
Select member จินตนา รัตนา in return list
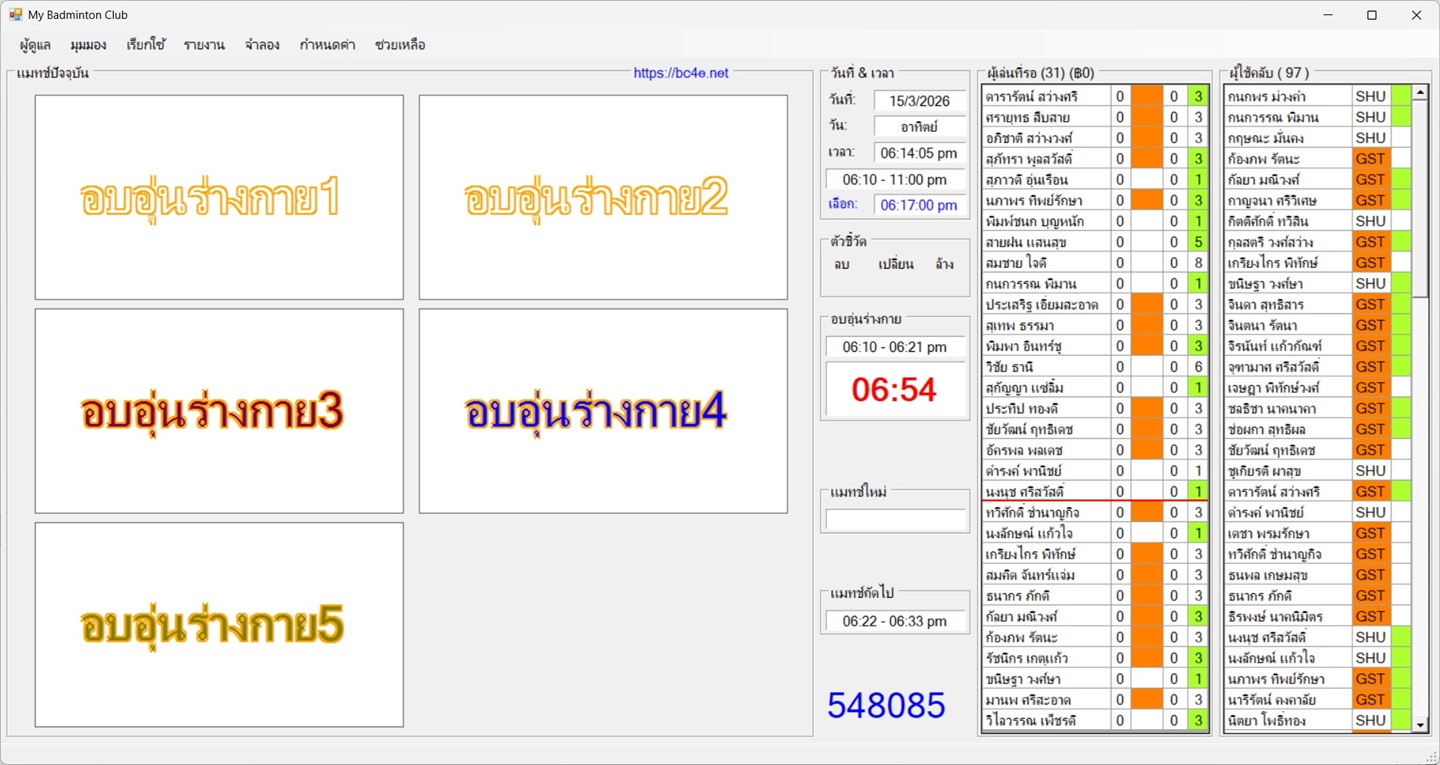(1287, 325)
